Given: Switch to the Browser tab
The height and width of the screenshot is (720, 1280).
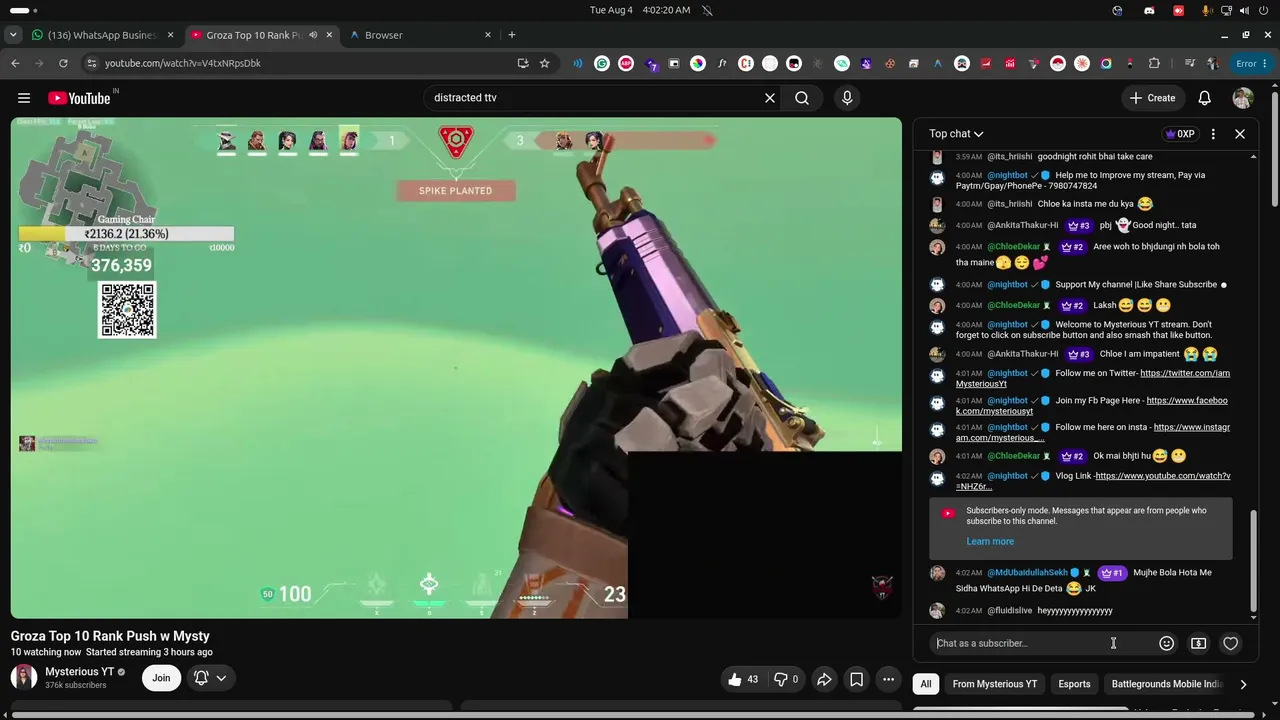Looking at the screenshot, I should (420, 35).
